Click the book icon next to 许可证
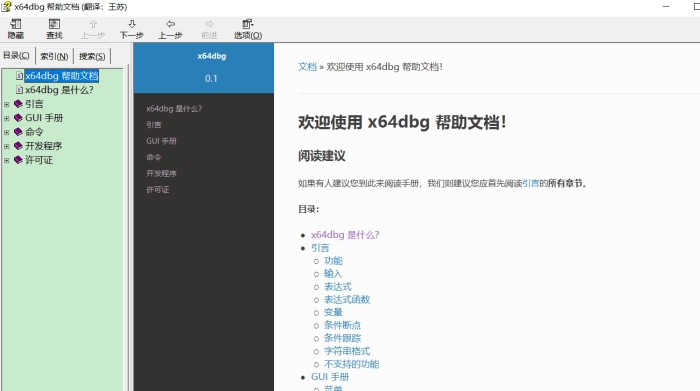This screenshot has width=700, height=391. 18,160
